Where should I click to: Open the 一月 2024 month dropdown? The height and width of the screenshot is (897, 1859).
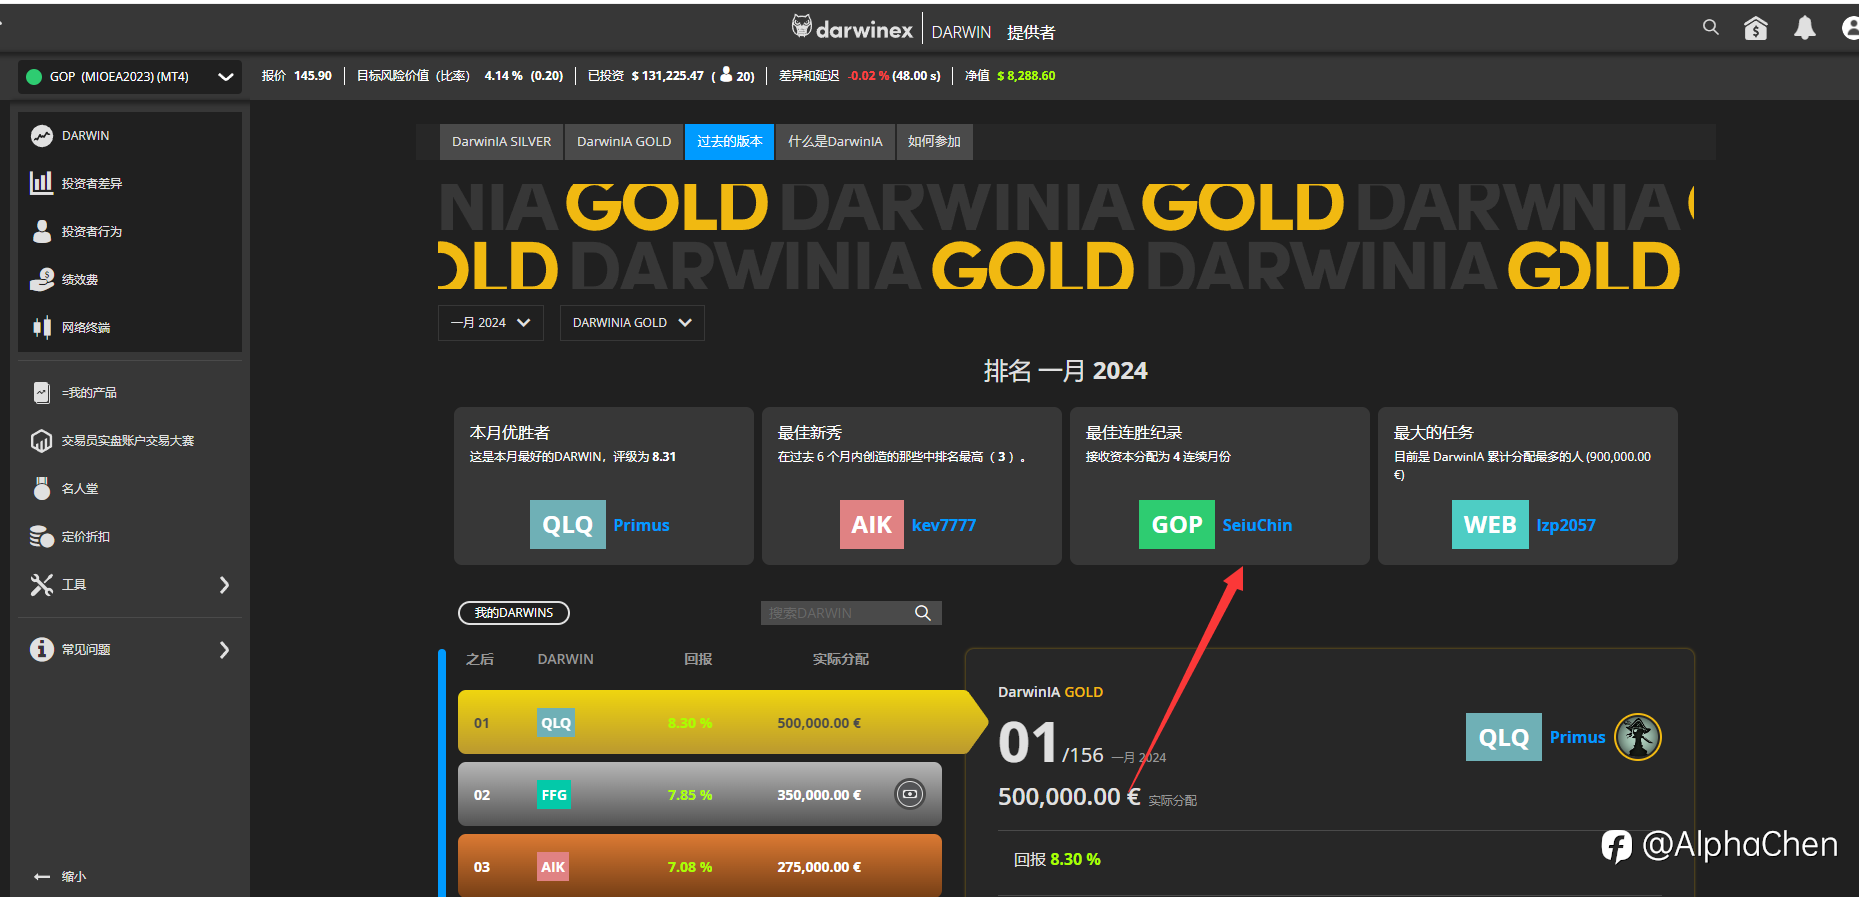(x=490, y=323)
